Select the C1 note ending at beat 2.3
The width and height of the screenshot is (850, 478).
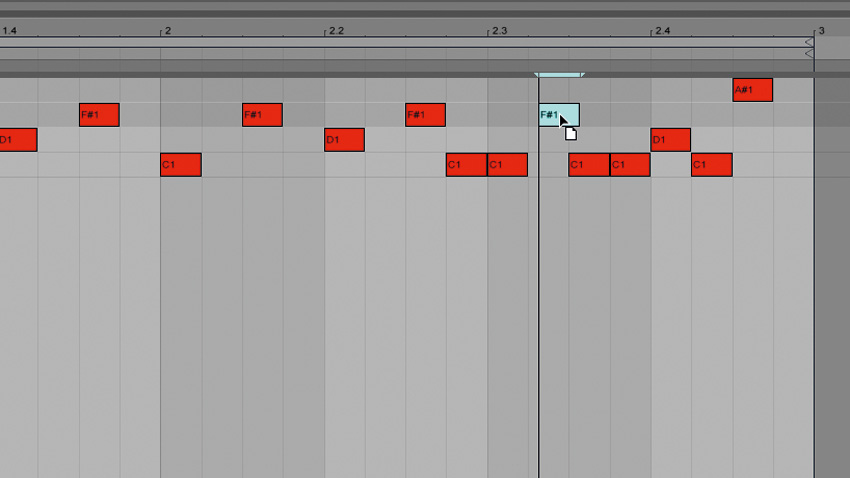click(x=466, y=165)
